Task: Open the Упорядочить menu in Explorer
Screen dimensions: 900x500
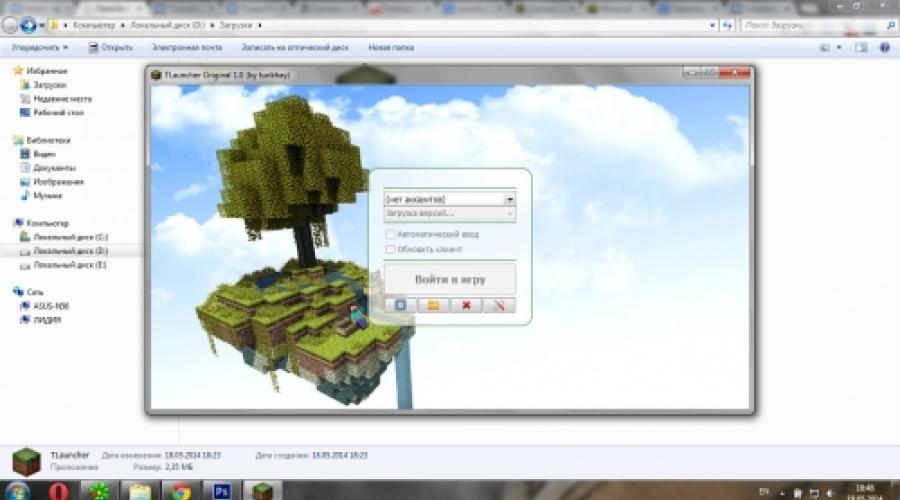Action: tap(40, 48)
